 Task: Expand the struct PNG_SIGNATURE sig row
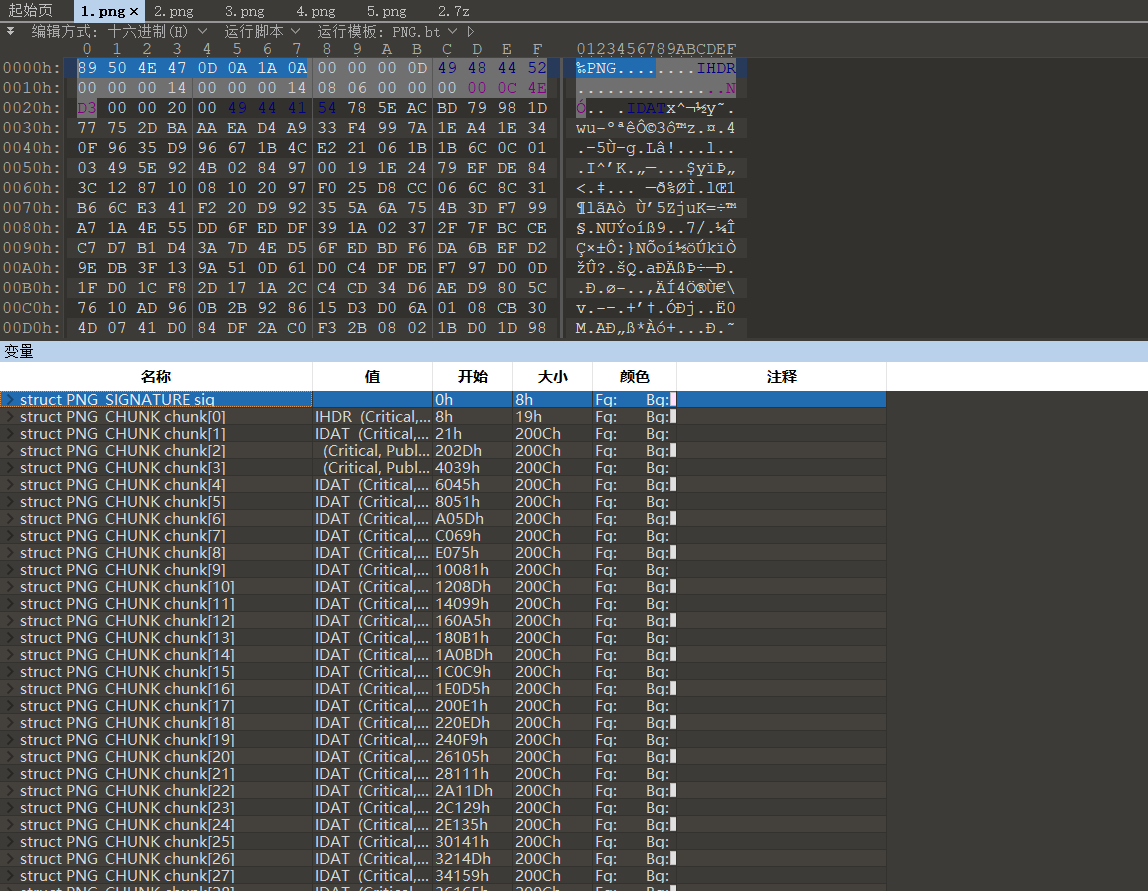(x=10, y=400)
